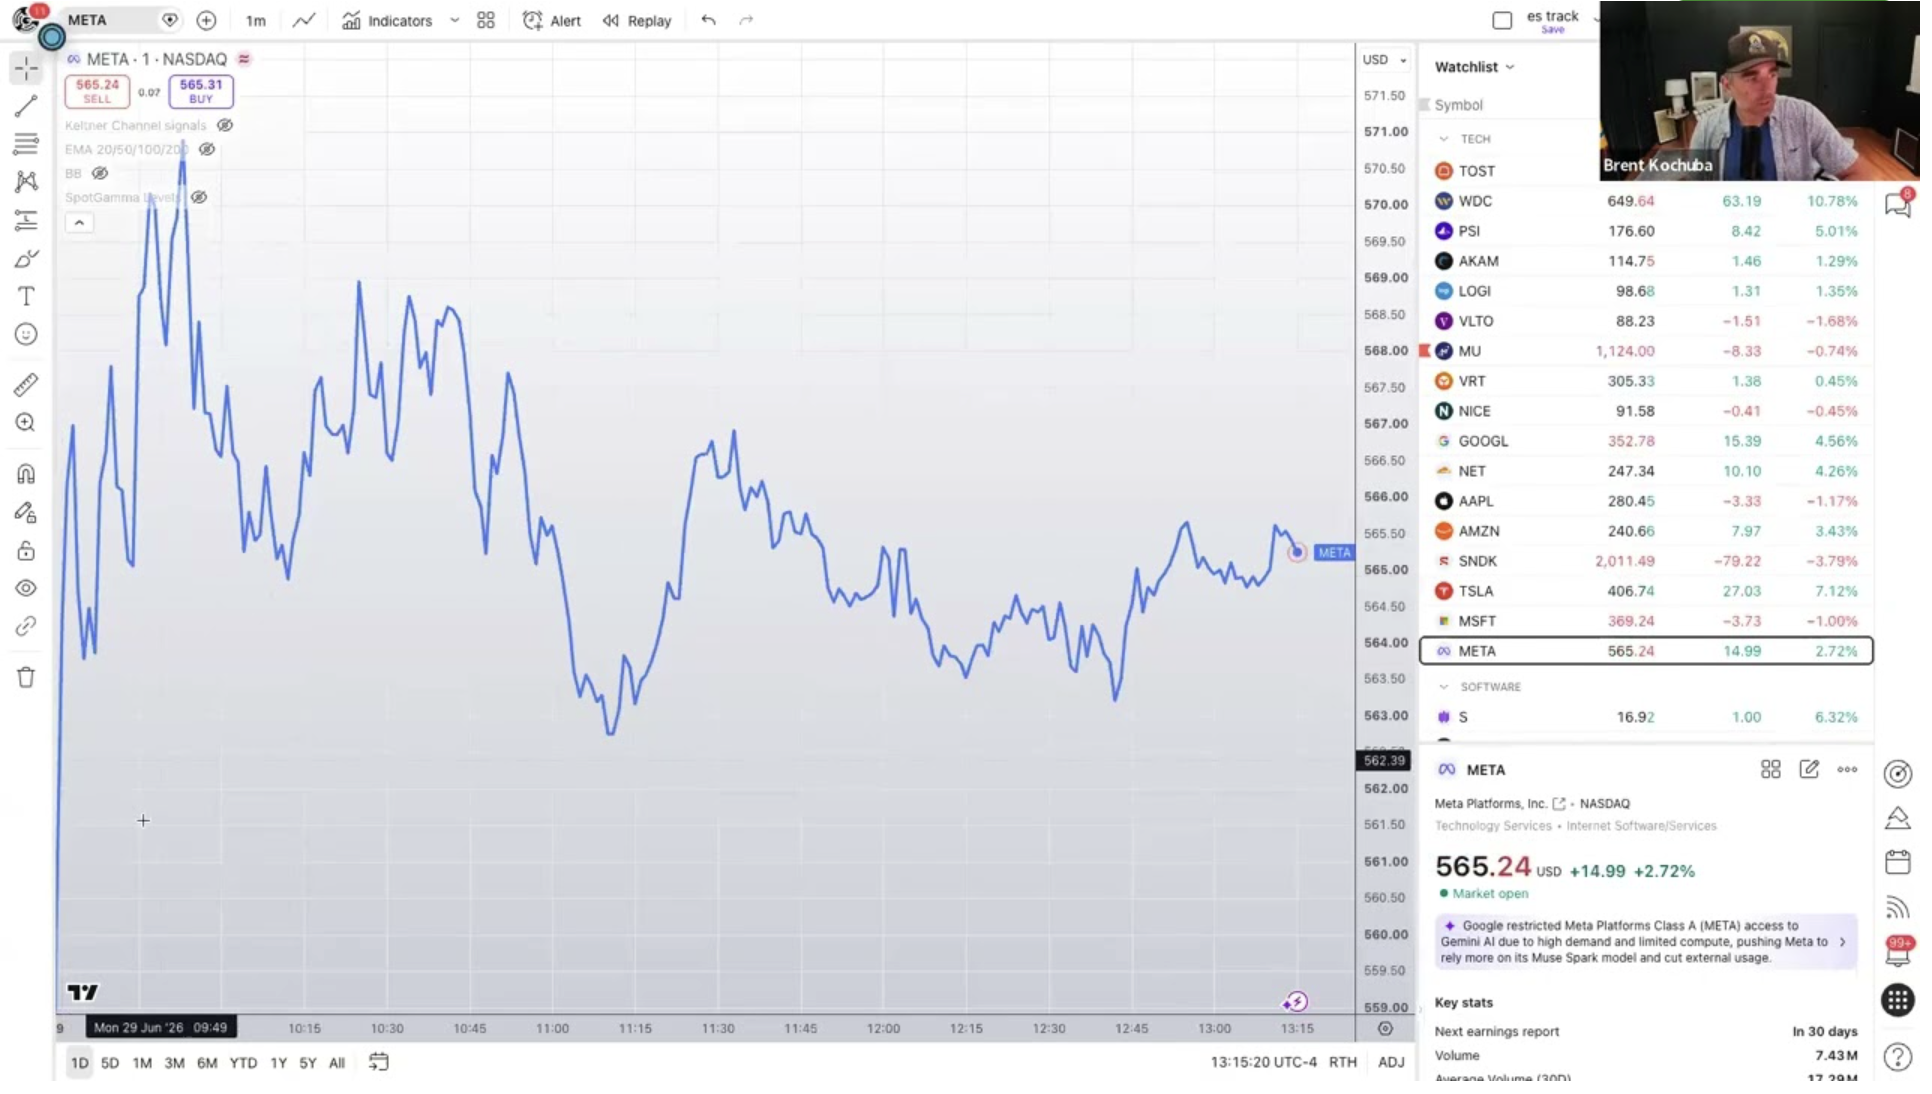The height and width of the screenshot is (1094, 1932).
Task: Open more options for META details
Action: pyautogui.click(x=1847, y=769)
